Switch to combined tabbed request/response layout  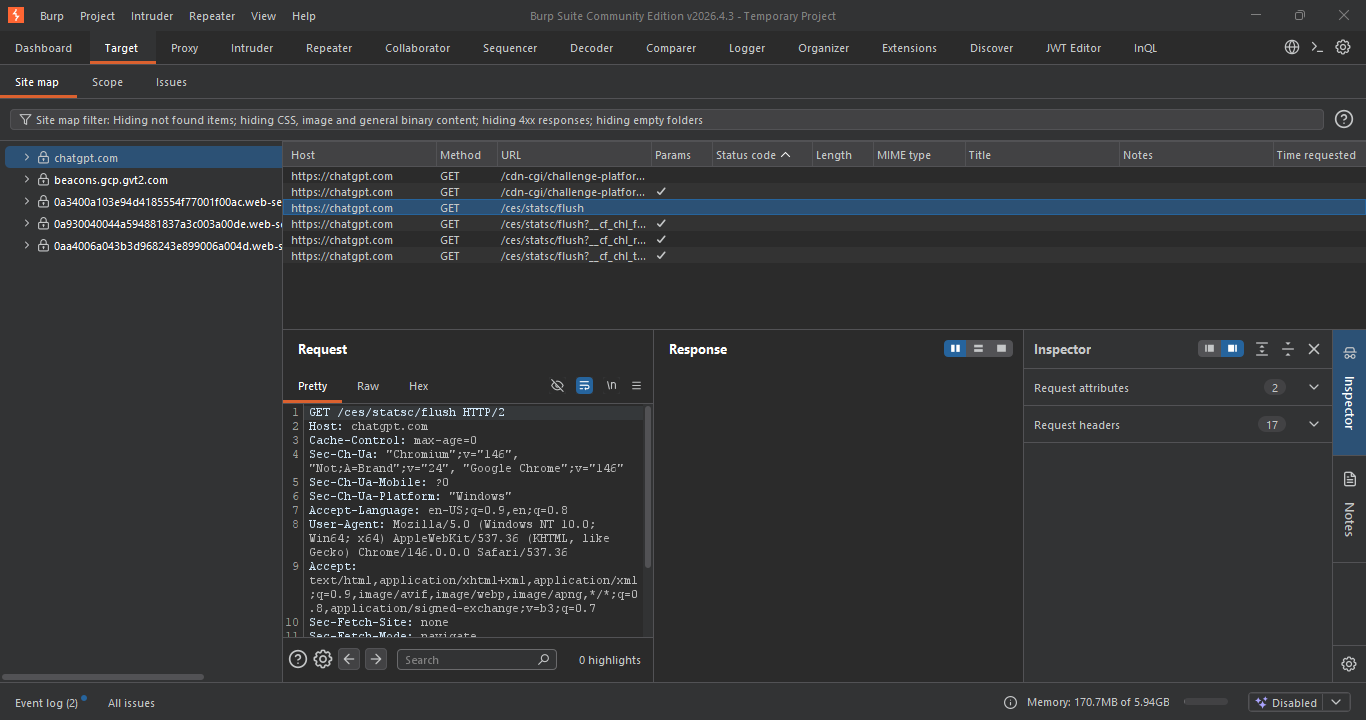click(1001, 349)
